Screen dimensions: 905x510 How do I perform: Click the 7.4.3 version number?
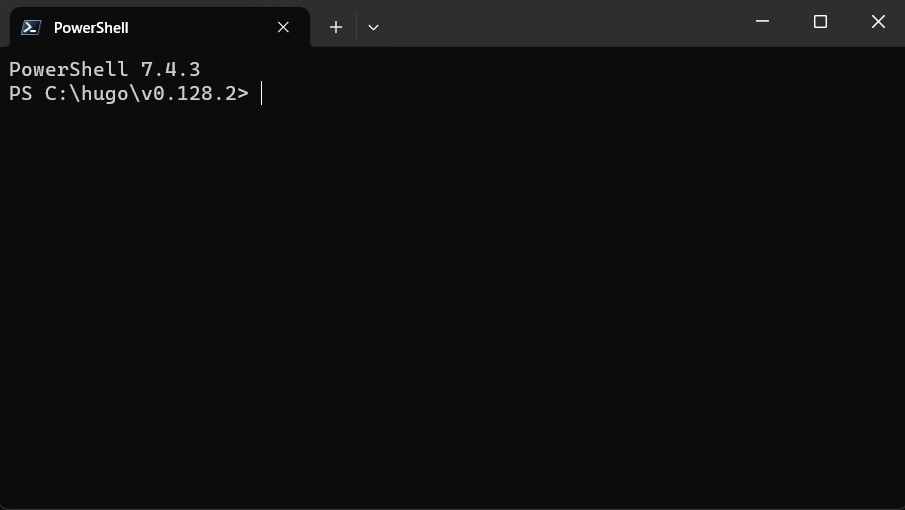(171, 70)
